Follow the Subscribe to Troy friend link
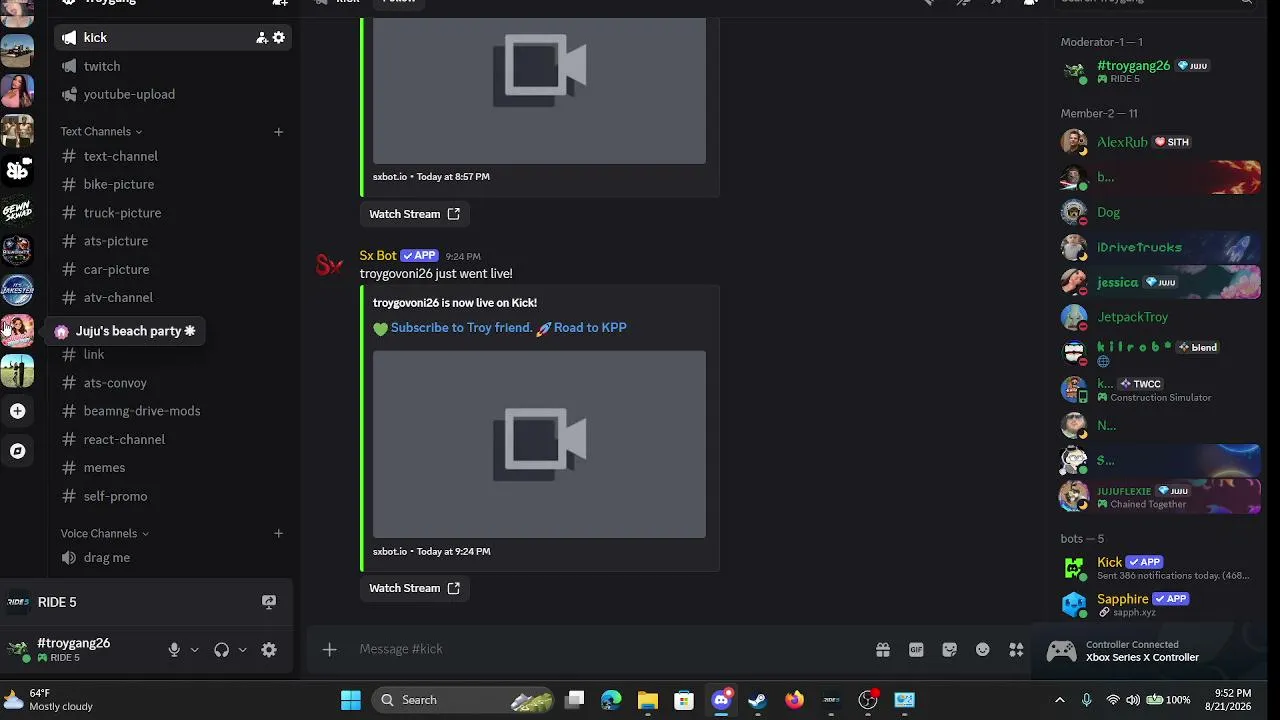The image size is (1280, 720). point(461,328)
